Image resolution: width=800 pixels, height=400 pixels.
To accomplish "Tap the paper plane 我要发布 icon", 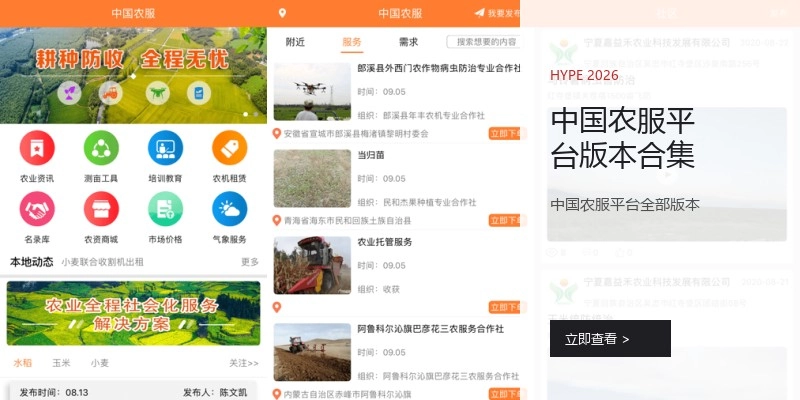I will (479, 13).
